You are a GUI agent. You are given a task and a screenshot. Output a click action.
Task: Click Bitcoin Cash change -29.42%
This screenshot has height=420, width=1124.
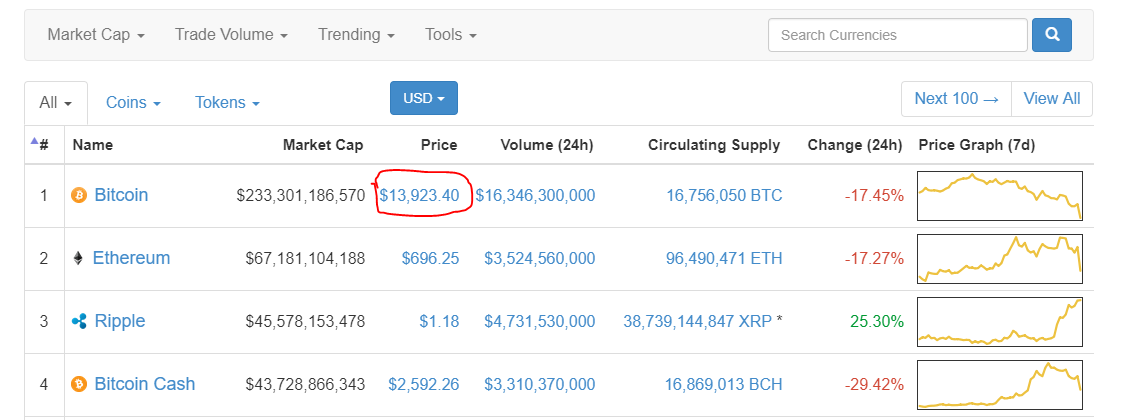click(x=875, y=384)
